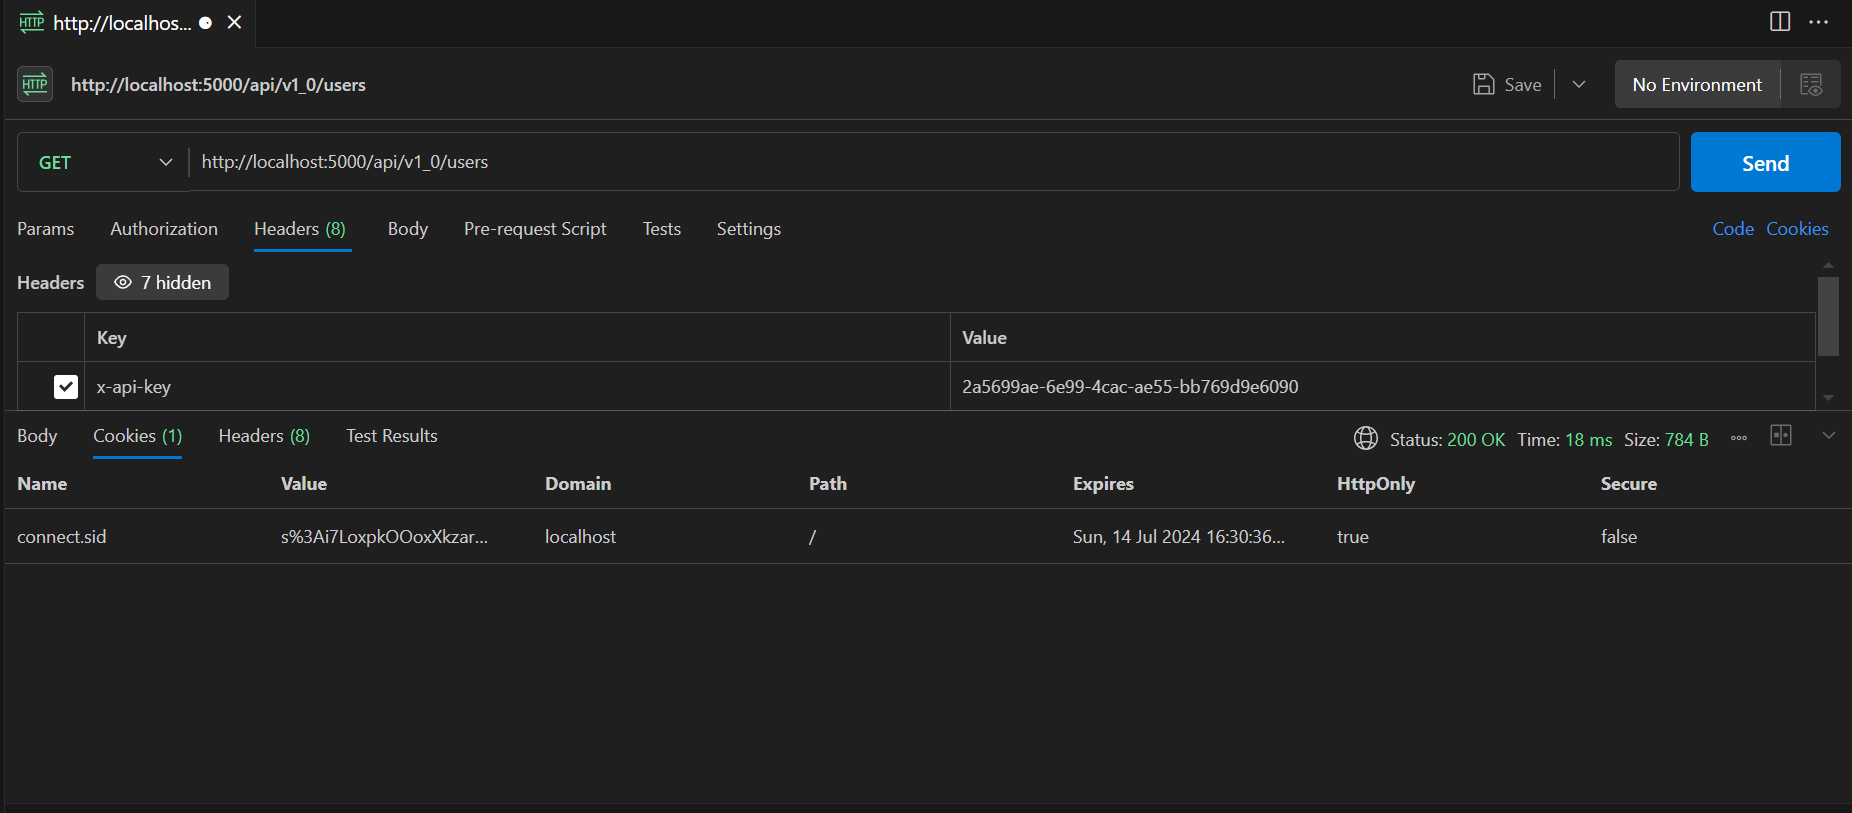The width and height of the screenshot is (1852, 813).
Task: Open the Cookies manager link
Action: coord(1797,229)
